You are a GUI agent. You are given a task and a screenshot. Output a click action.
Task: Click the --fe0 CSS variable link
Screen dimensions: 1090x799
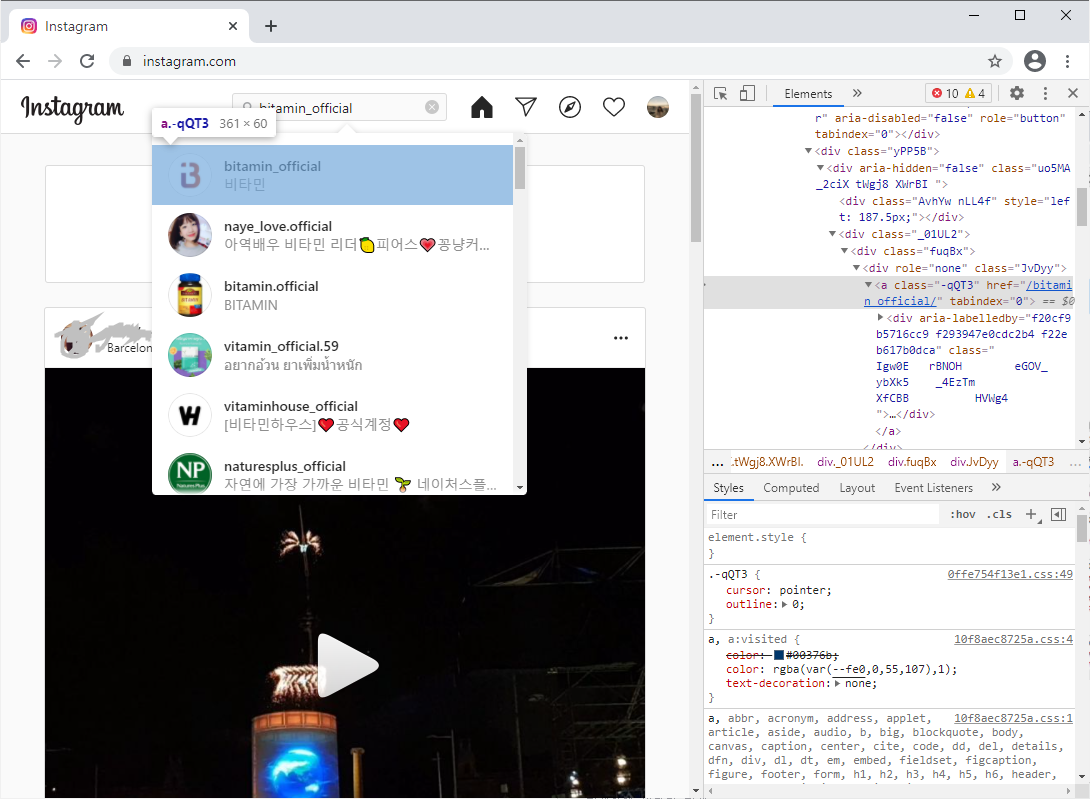tap(847, 670)
